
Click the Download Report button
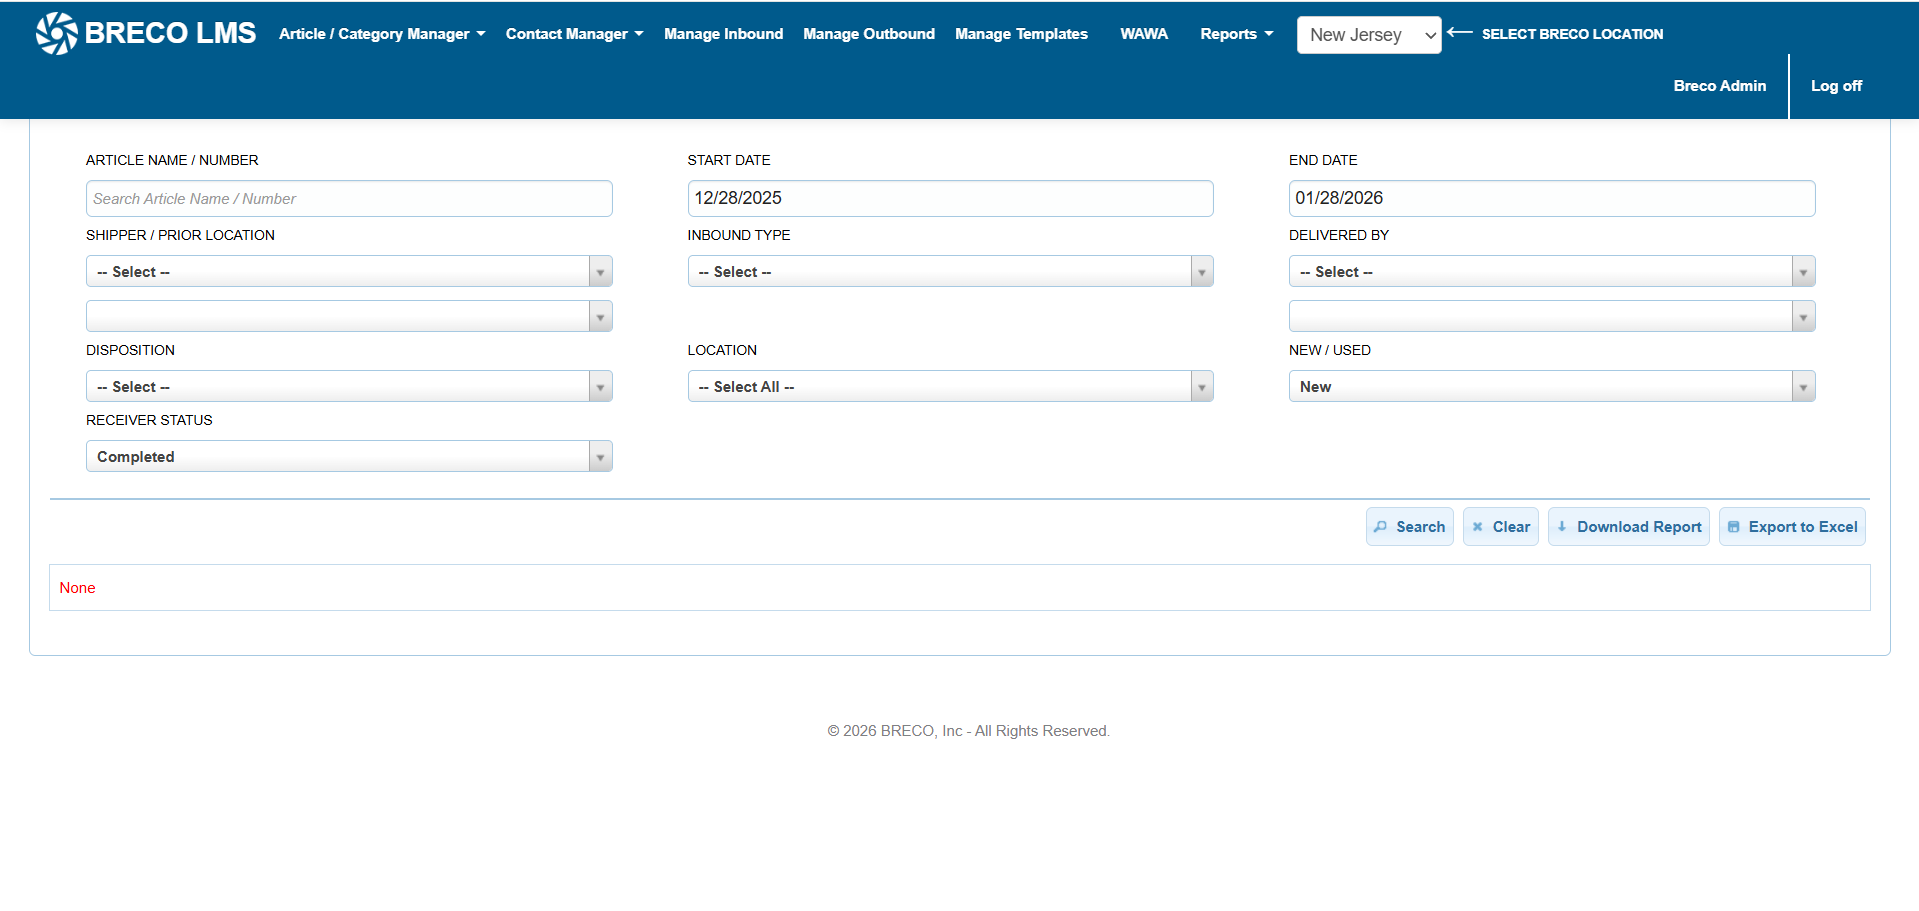[1628, 527]
